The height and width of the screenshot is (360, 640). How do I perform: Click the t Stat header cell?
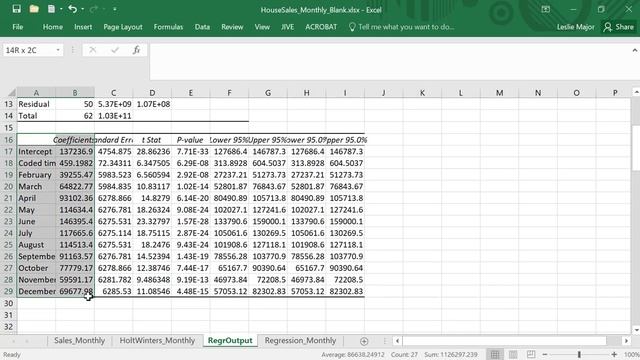pos(152,140)
